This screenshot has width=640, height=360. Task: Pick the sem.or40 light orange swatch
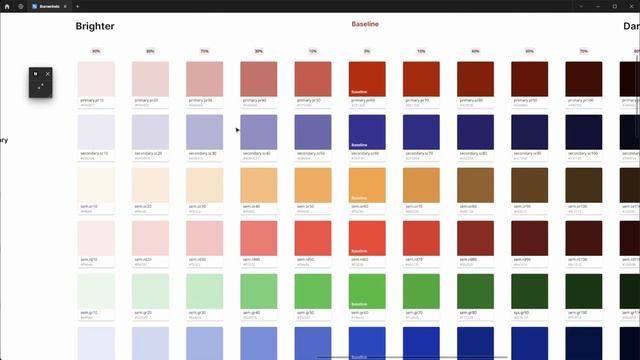(x=259, y=185)
